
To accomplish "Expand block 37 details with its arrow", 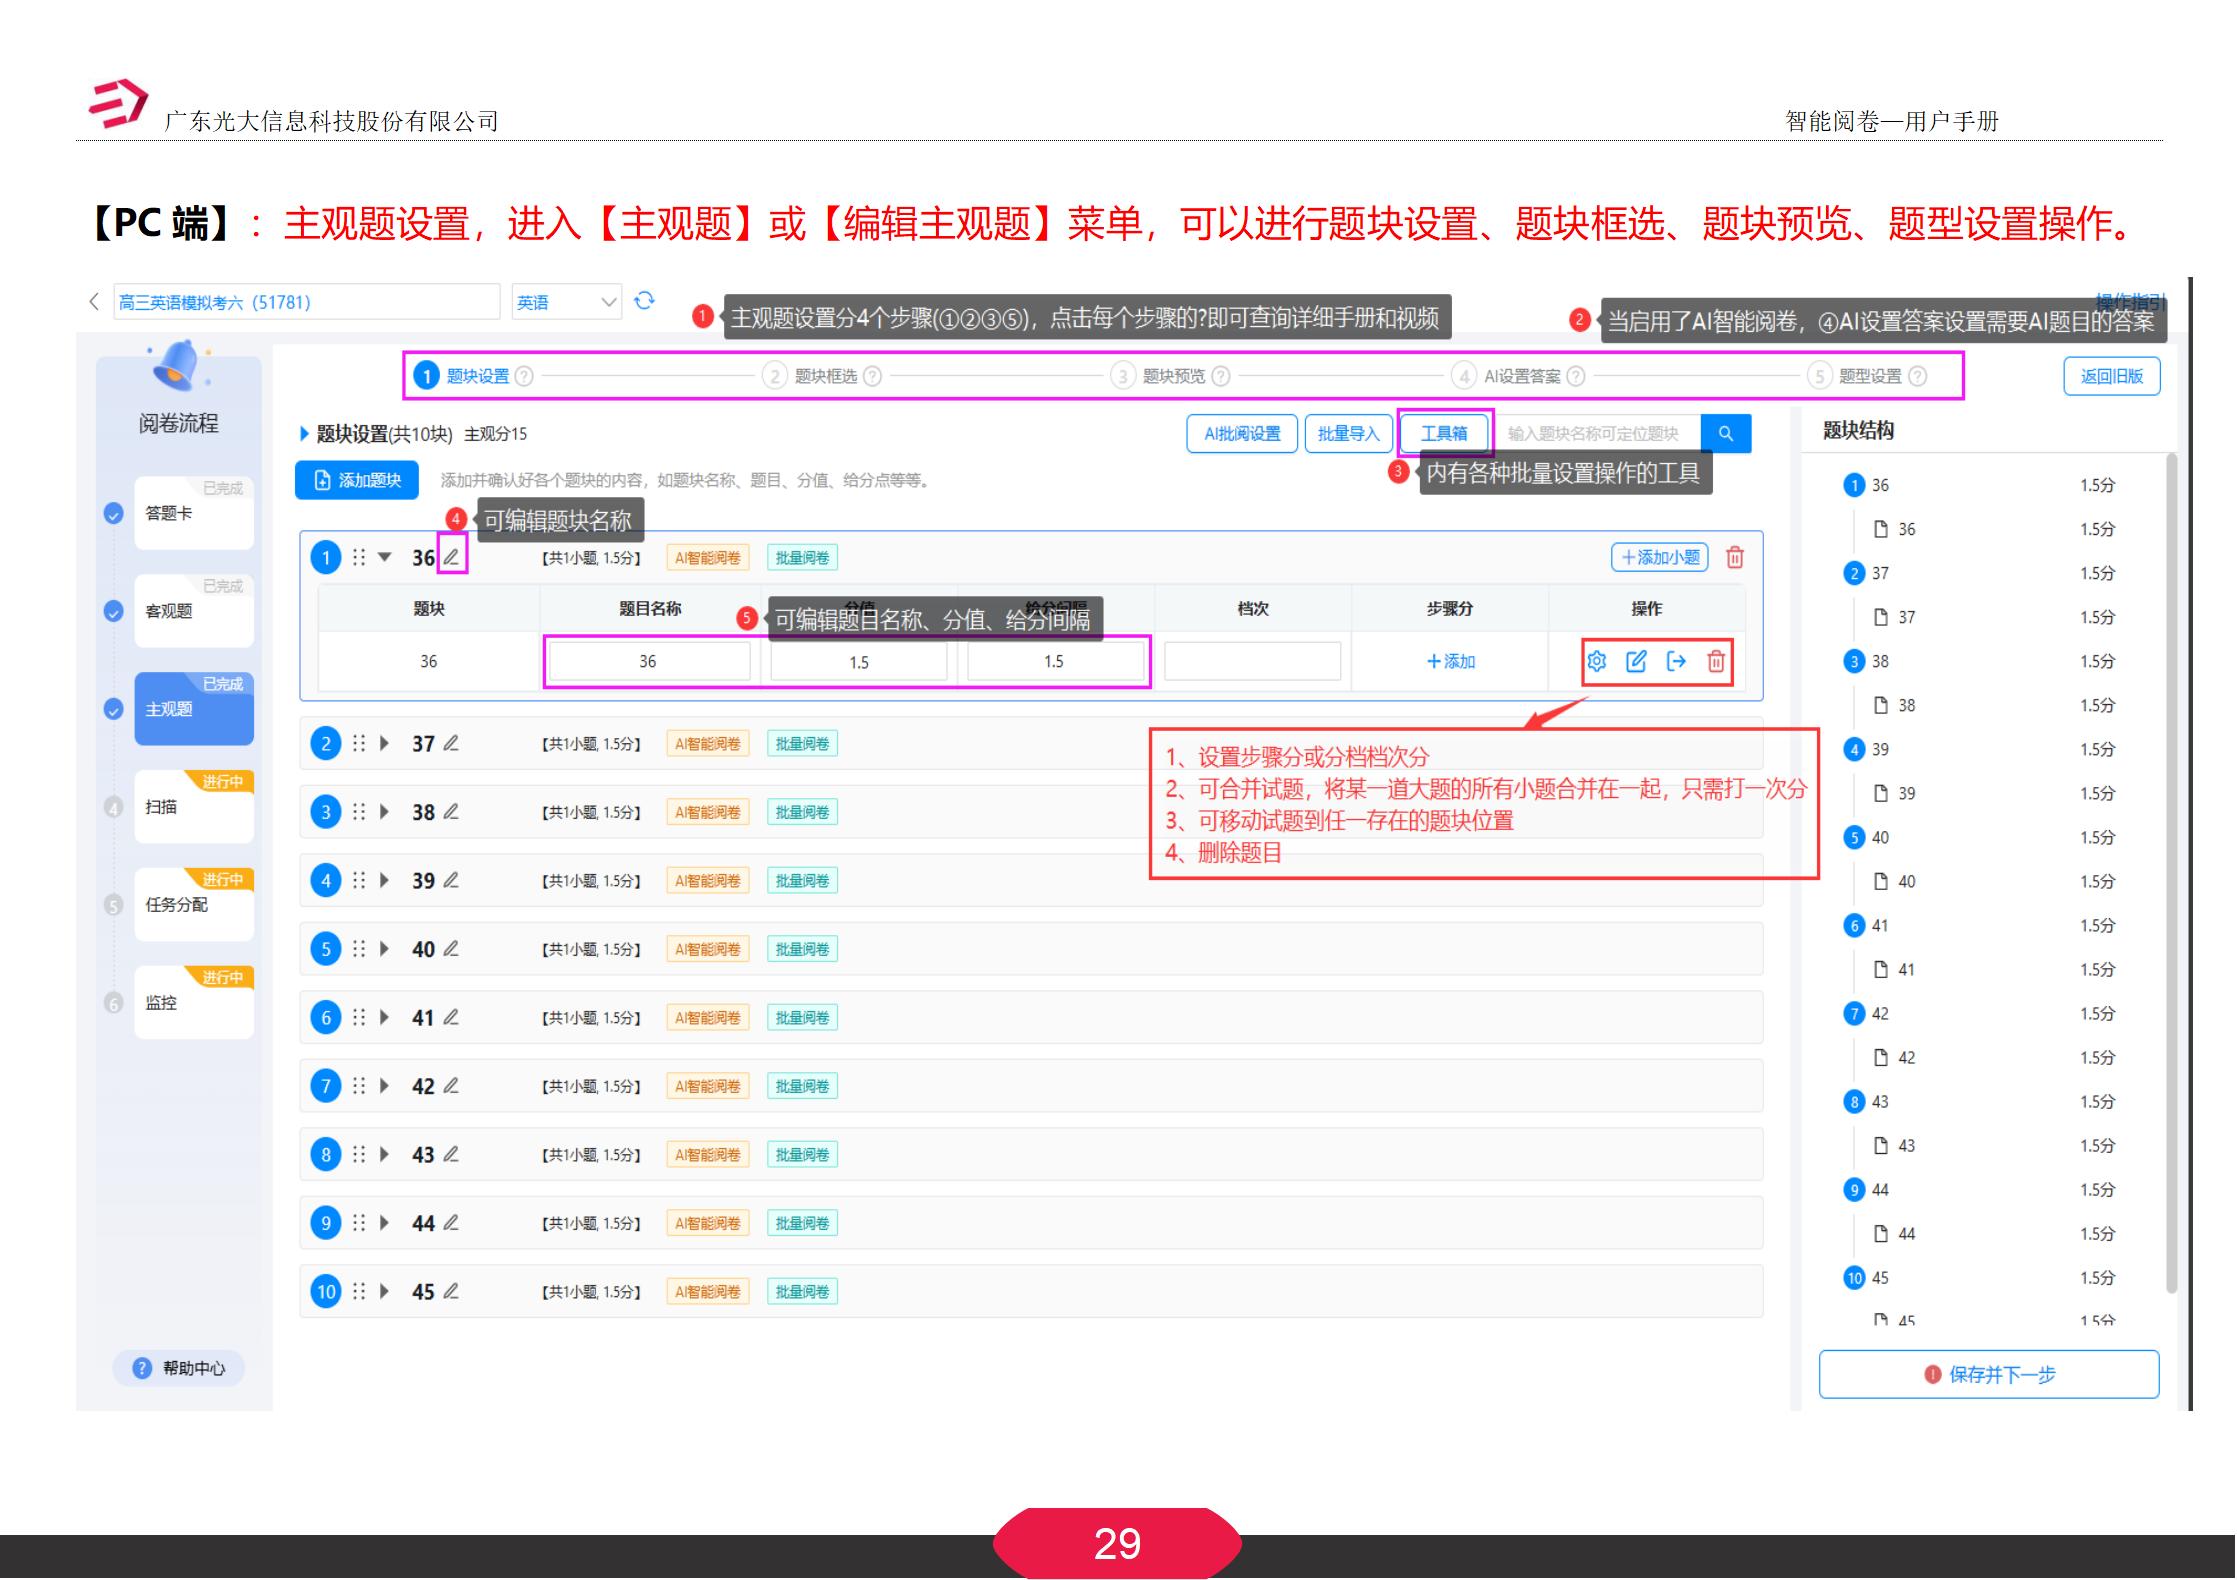I will coord(385,743).
